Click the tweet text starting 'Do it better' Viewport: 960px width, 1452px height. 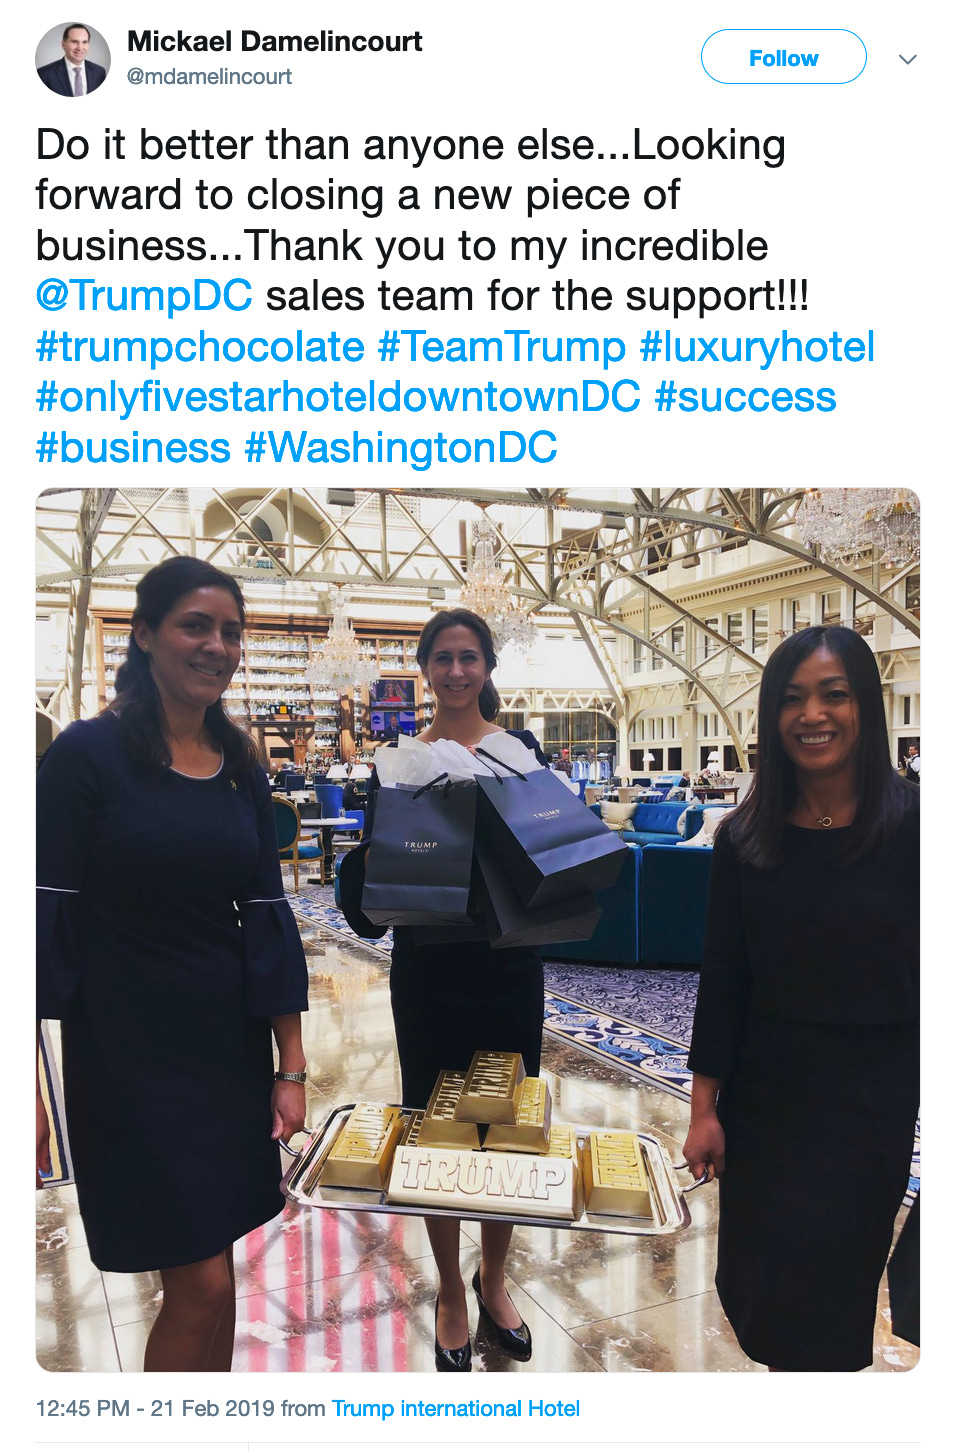click(x=456, y=296)
